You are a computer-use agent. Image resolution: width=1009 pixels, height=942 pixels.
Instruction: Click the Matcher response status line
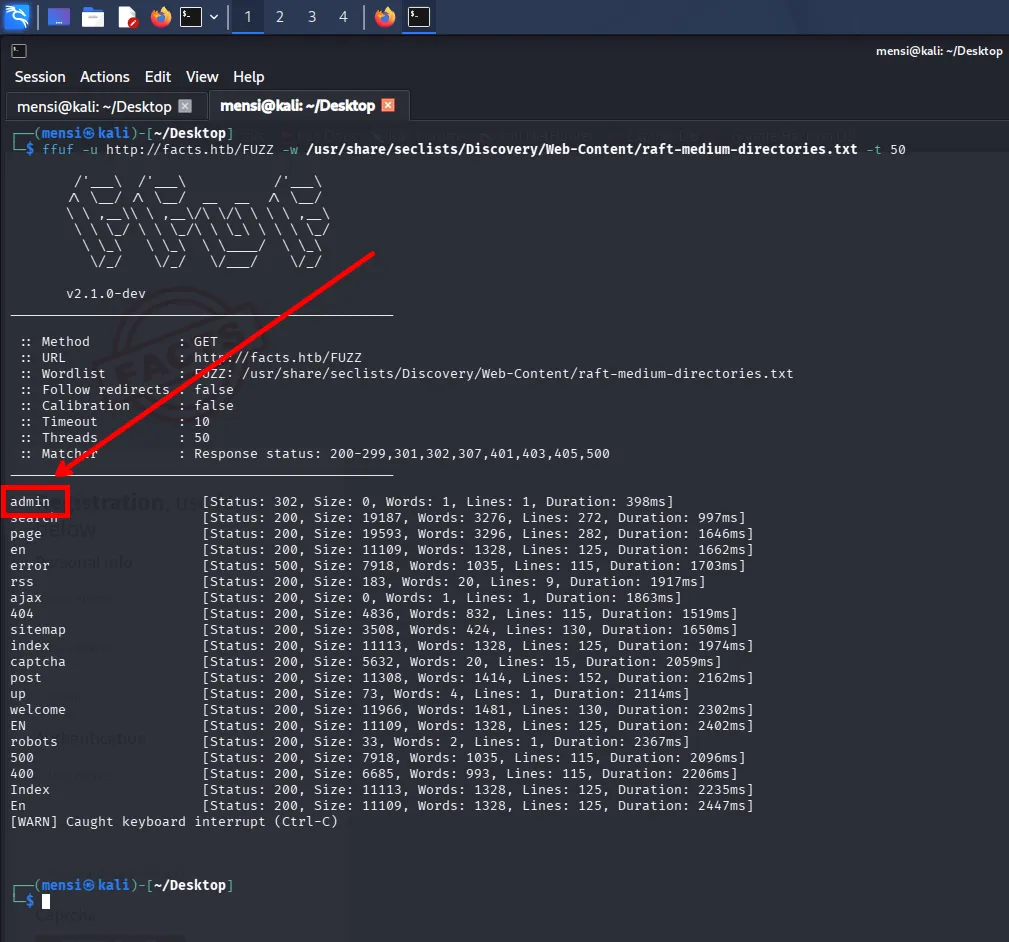[x=315, y=454]
